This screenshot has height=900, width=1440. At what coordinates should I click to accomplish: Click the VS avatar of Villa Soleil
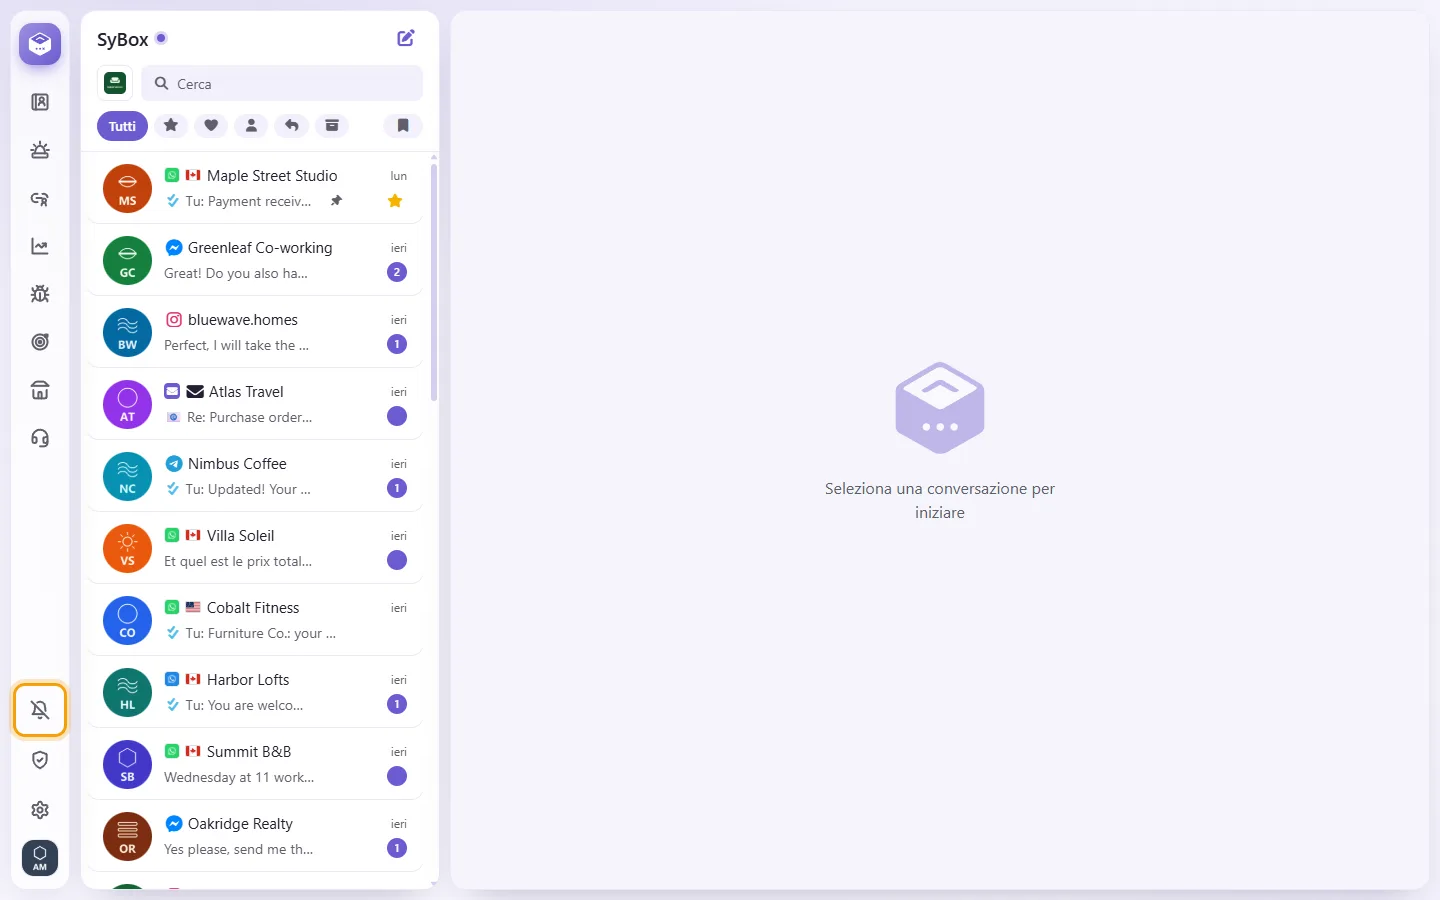(x=128, y=548)
